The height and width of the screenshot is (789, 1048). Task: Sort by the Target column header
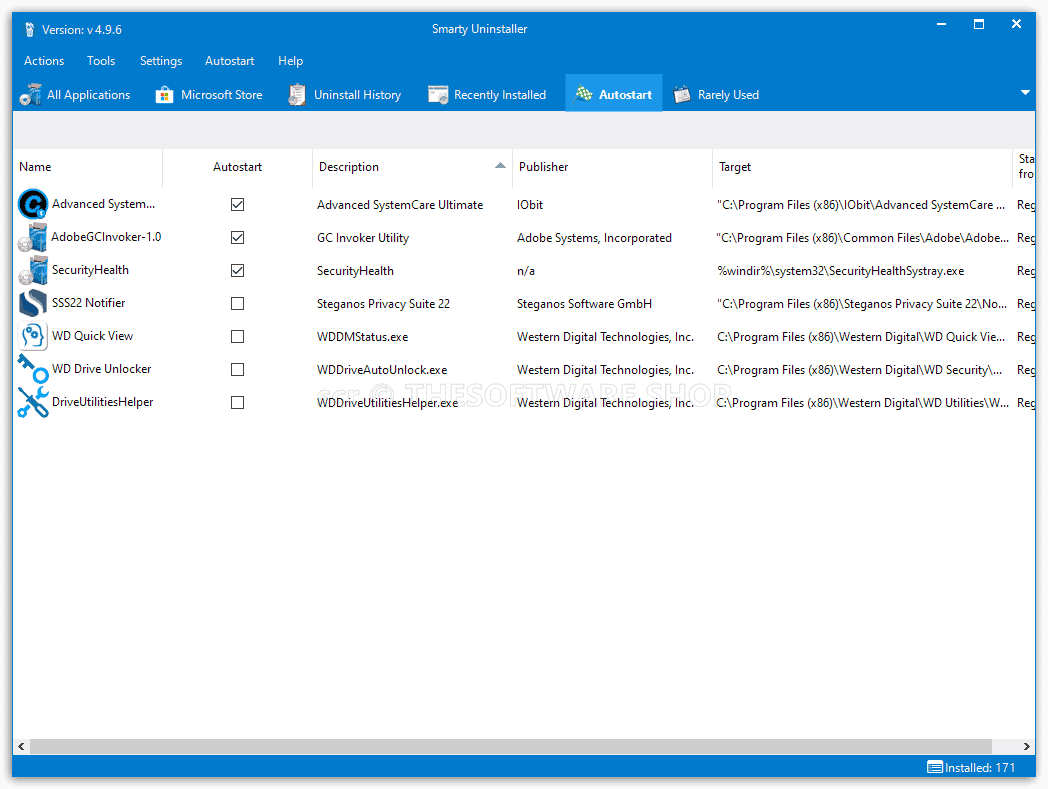click(x=862, y=167)
